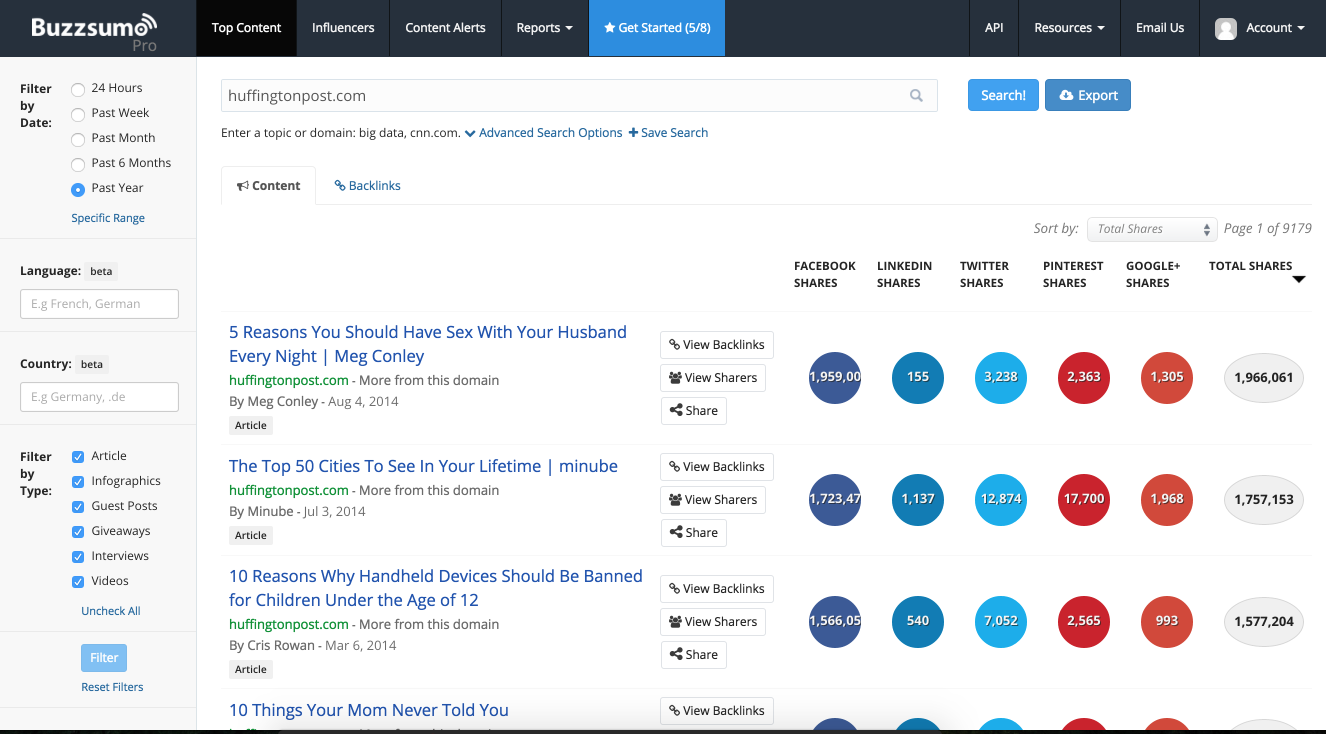Click the BuzzSumo Pro logo

click(95, 30)
